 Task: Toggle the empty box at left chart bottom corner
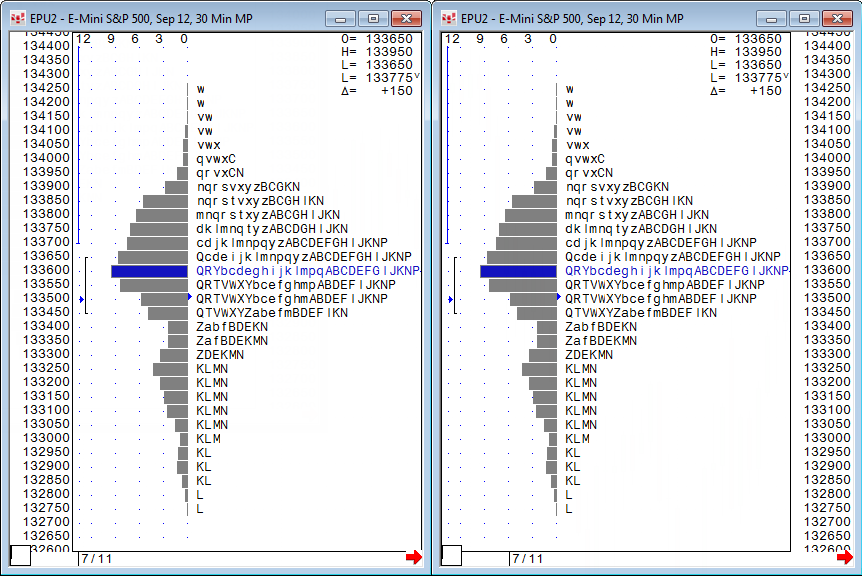(x=20, y=556)
